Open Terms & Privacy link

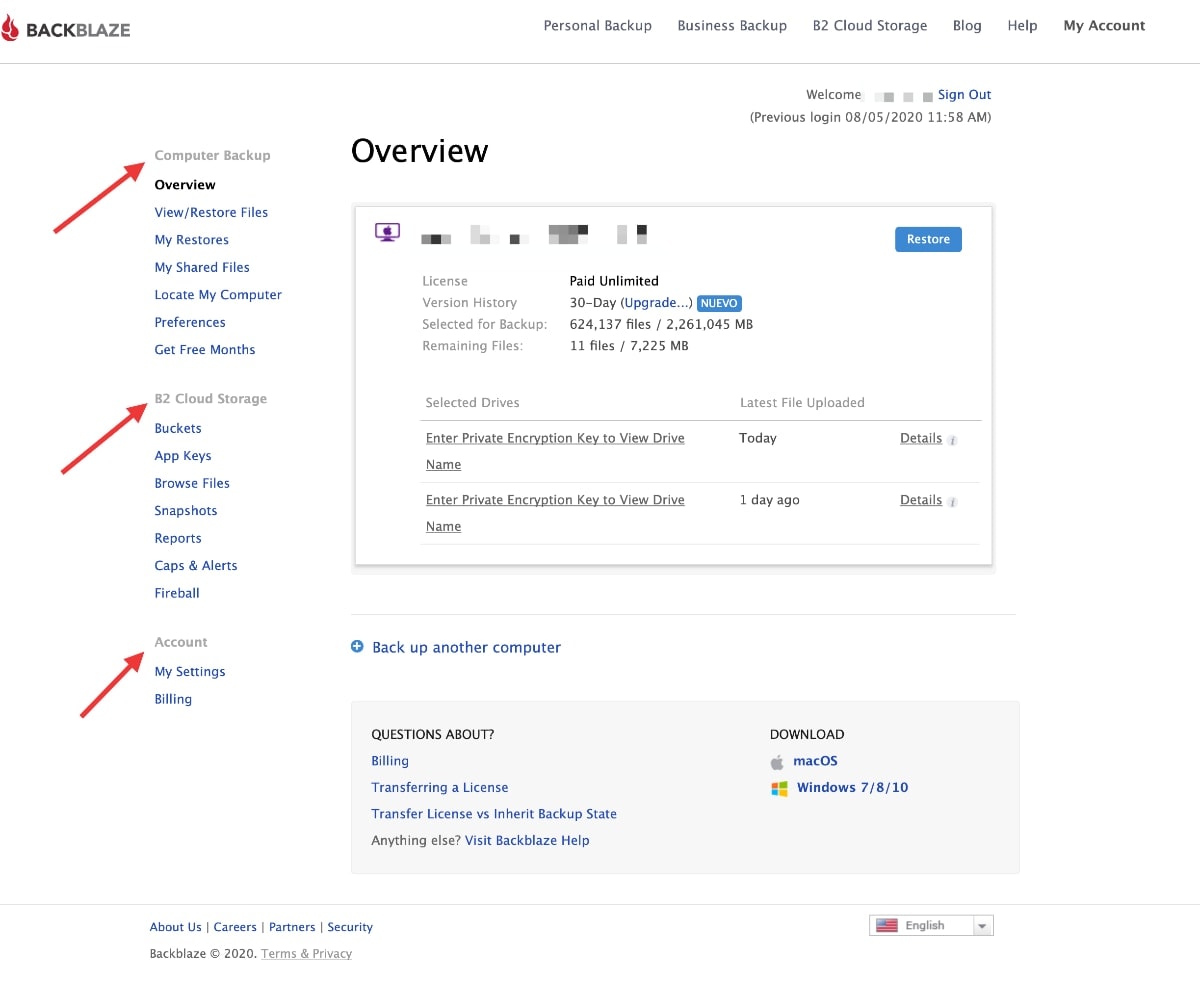pos(306,954)
